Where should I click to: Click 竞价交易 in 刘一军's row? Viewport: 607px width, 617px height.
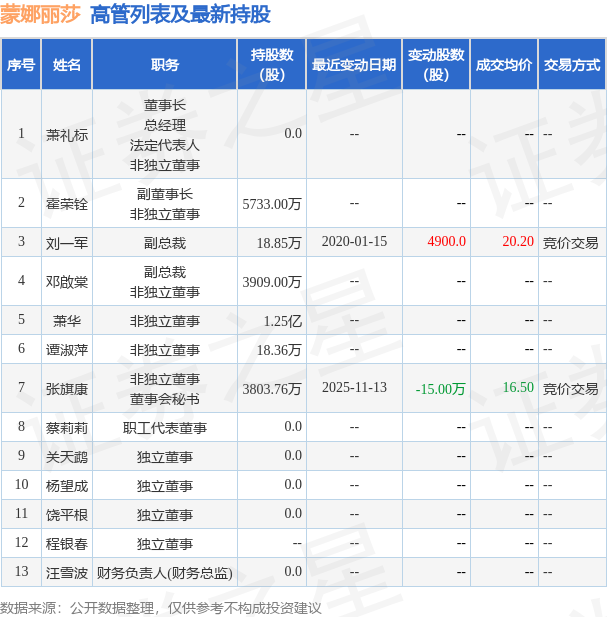click(x=571, y=243)
